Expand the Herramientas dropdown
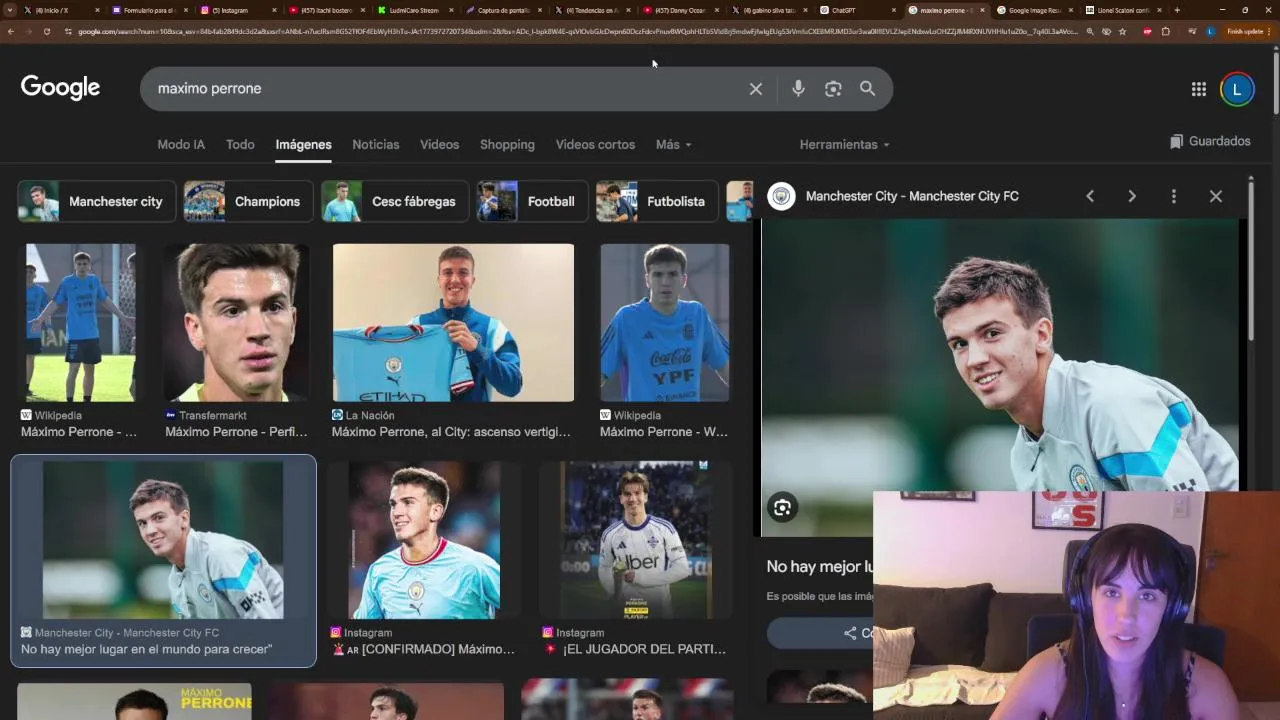Image resolution: width=1280 pixels, height=720 pixels. (x=844, y=145)
